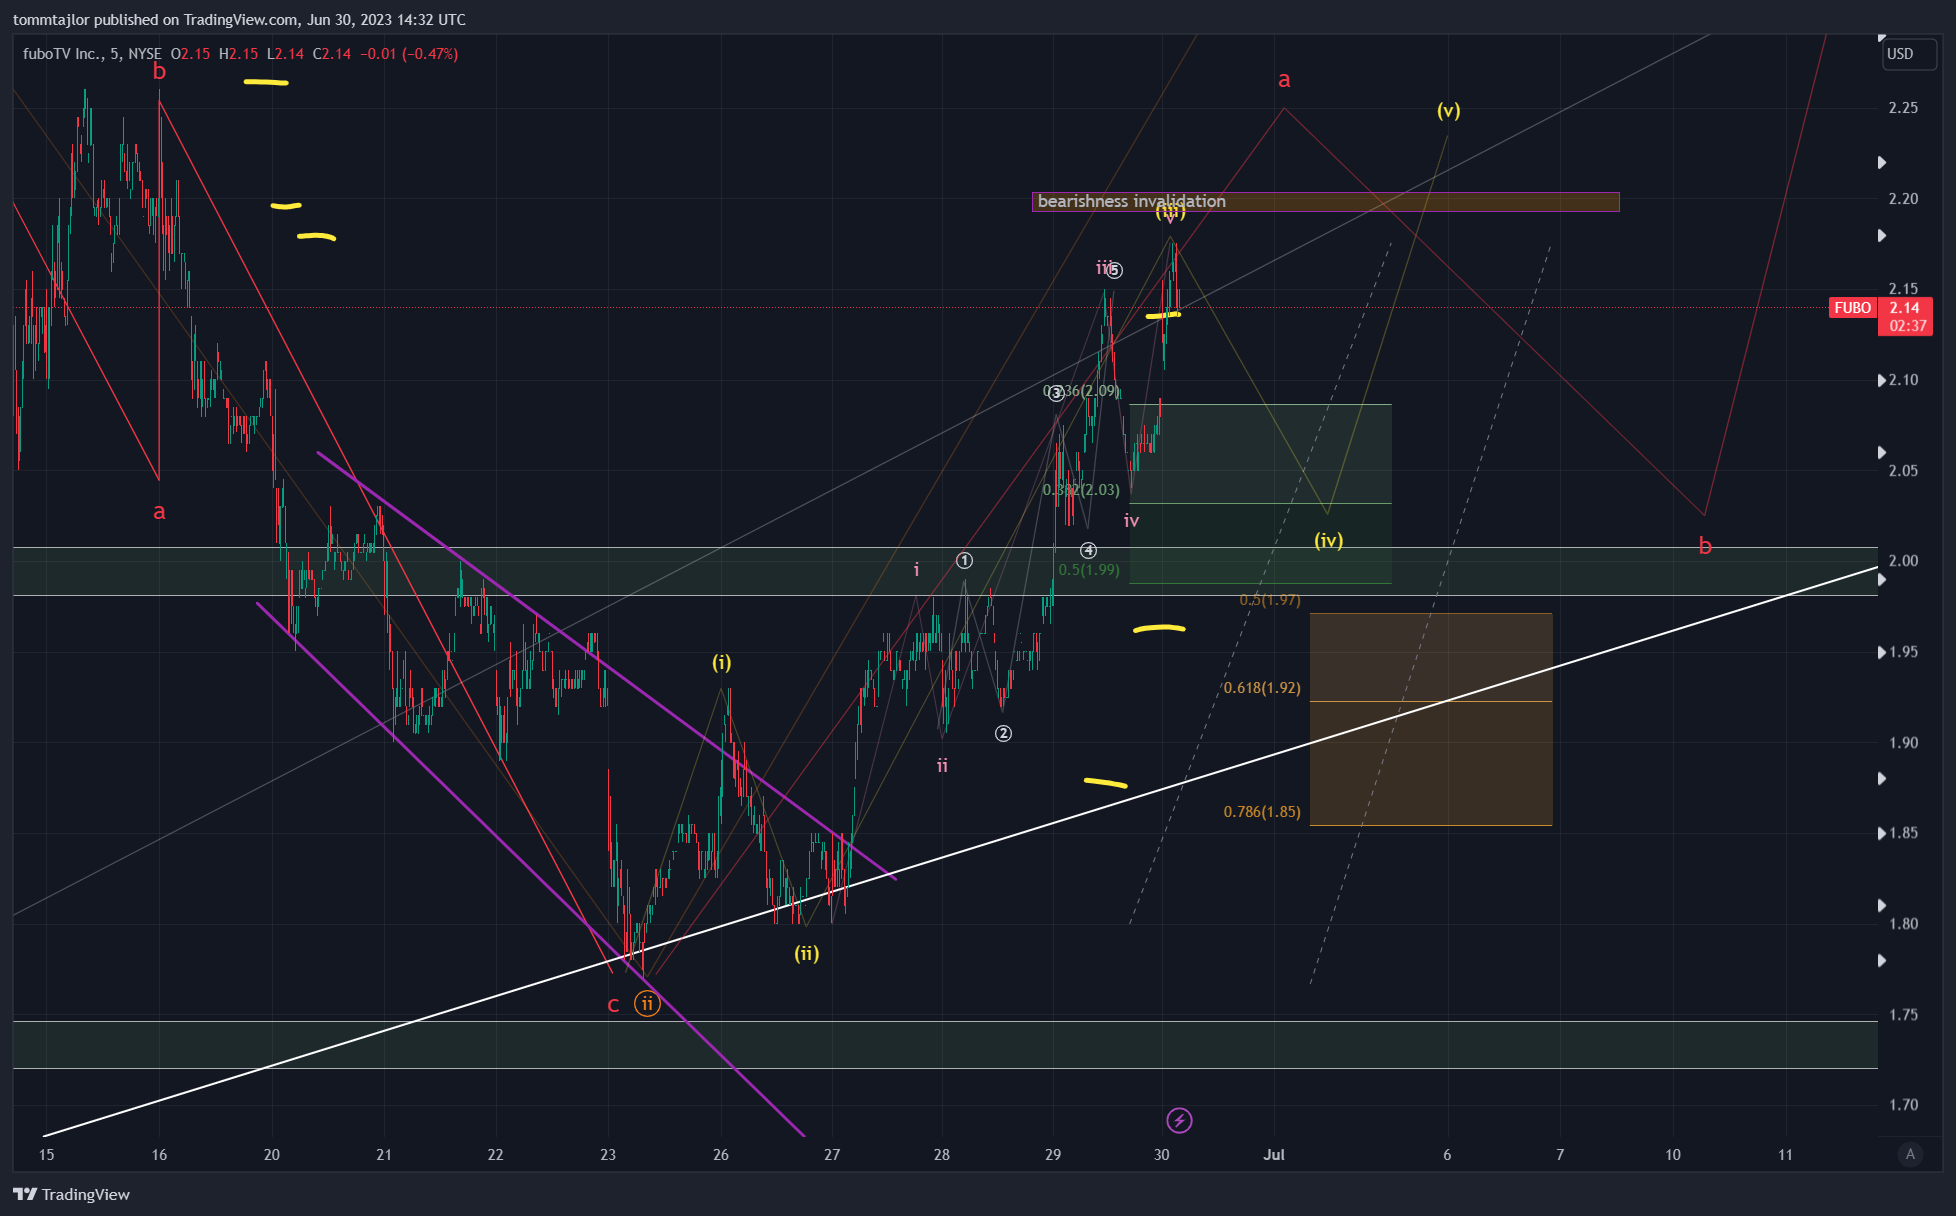Viewport: 1956px width, 1216px height.
Task: Click the 0.618(1.92) Fibonacci level label
Action: [x=1262, y=688]
